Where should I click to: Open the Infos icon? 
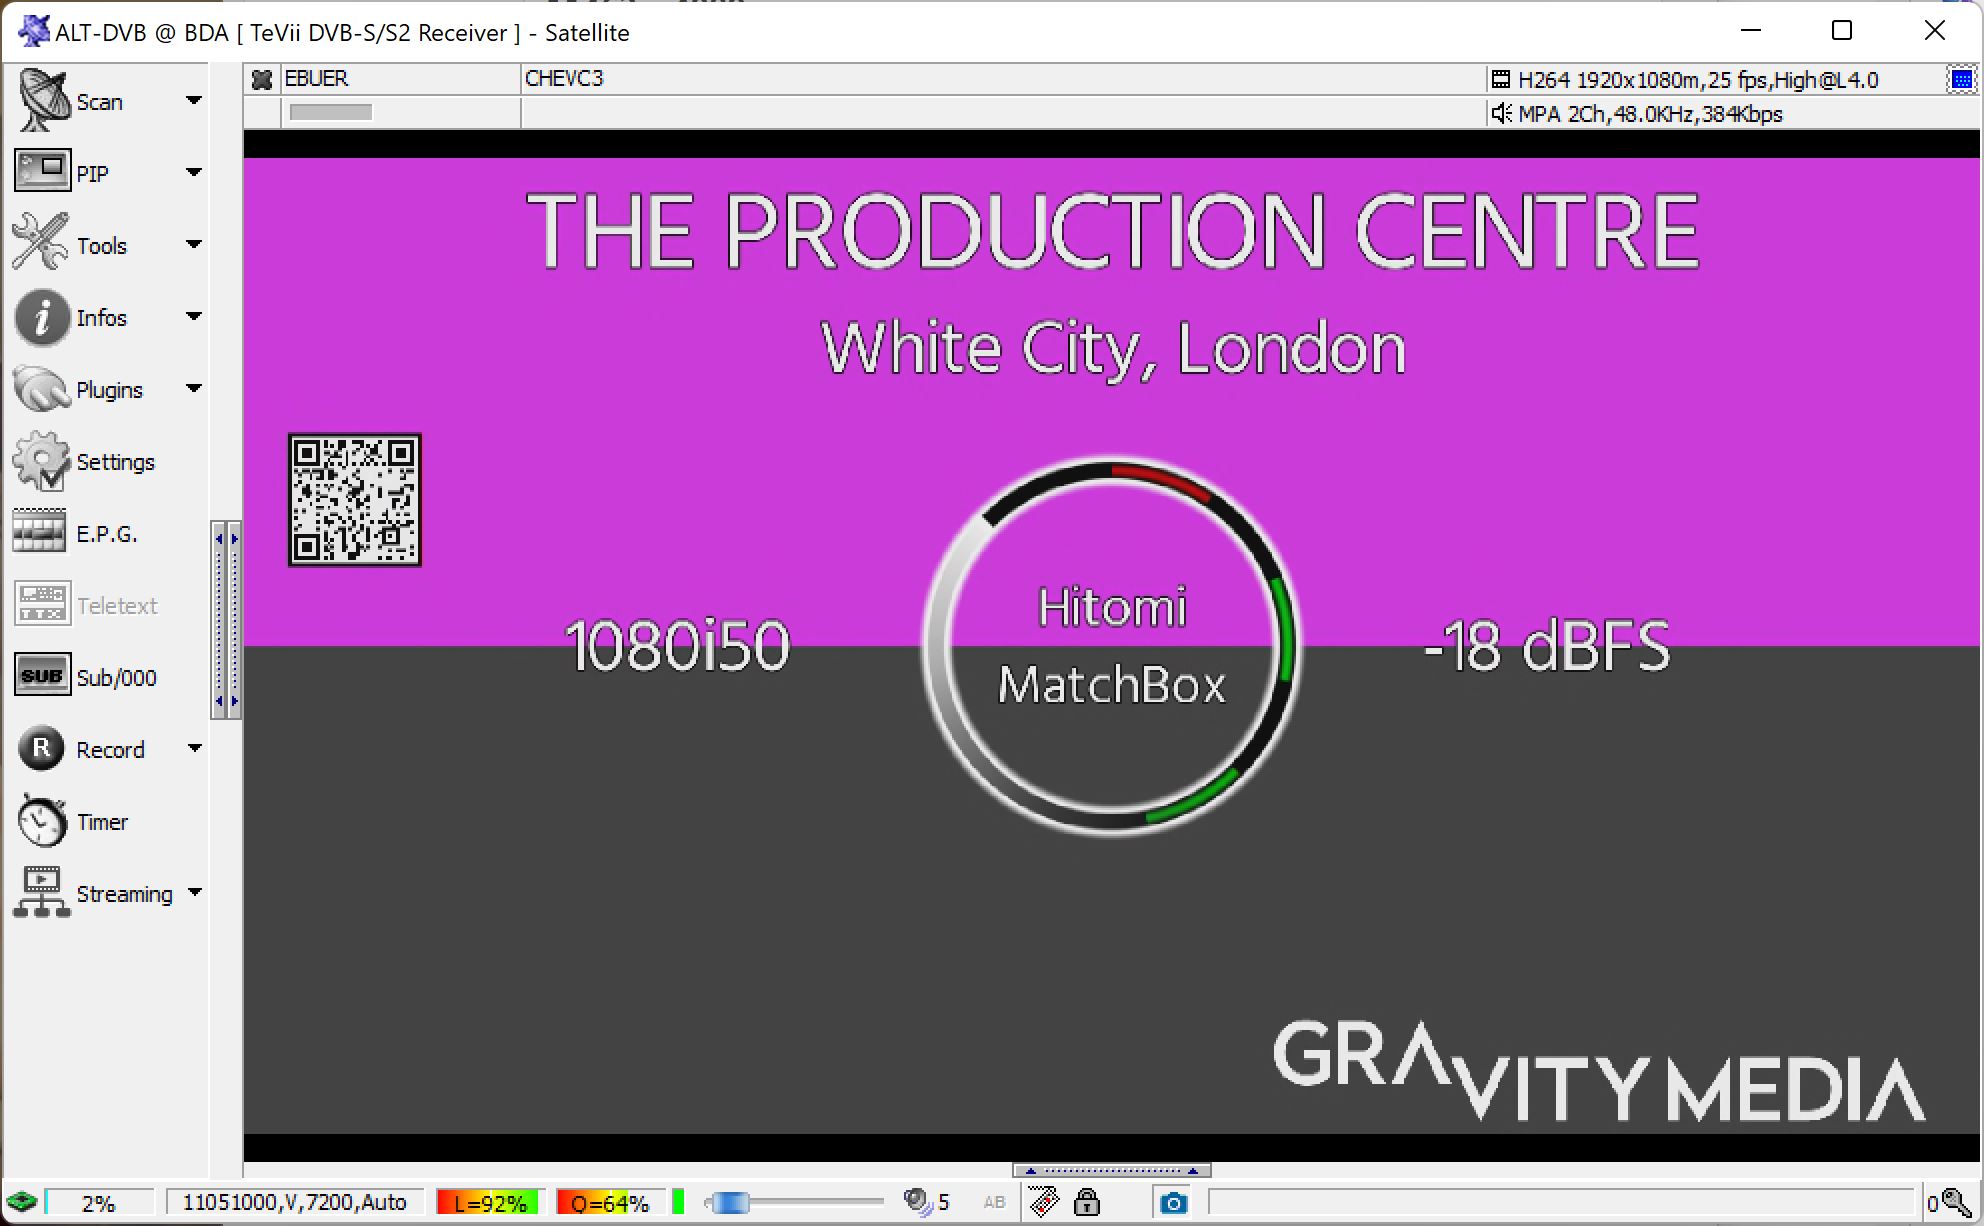pyautogui.click(x=42, y=317)
